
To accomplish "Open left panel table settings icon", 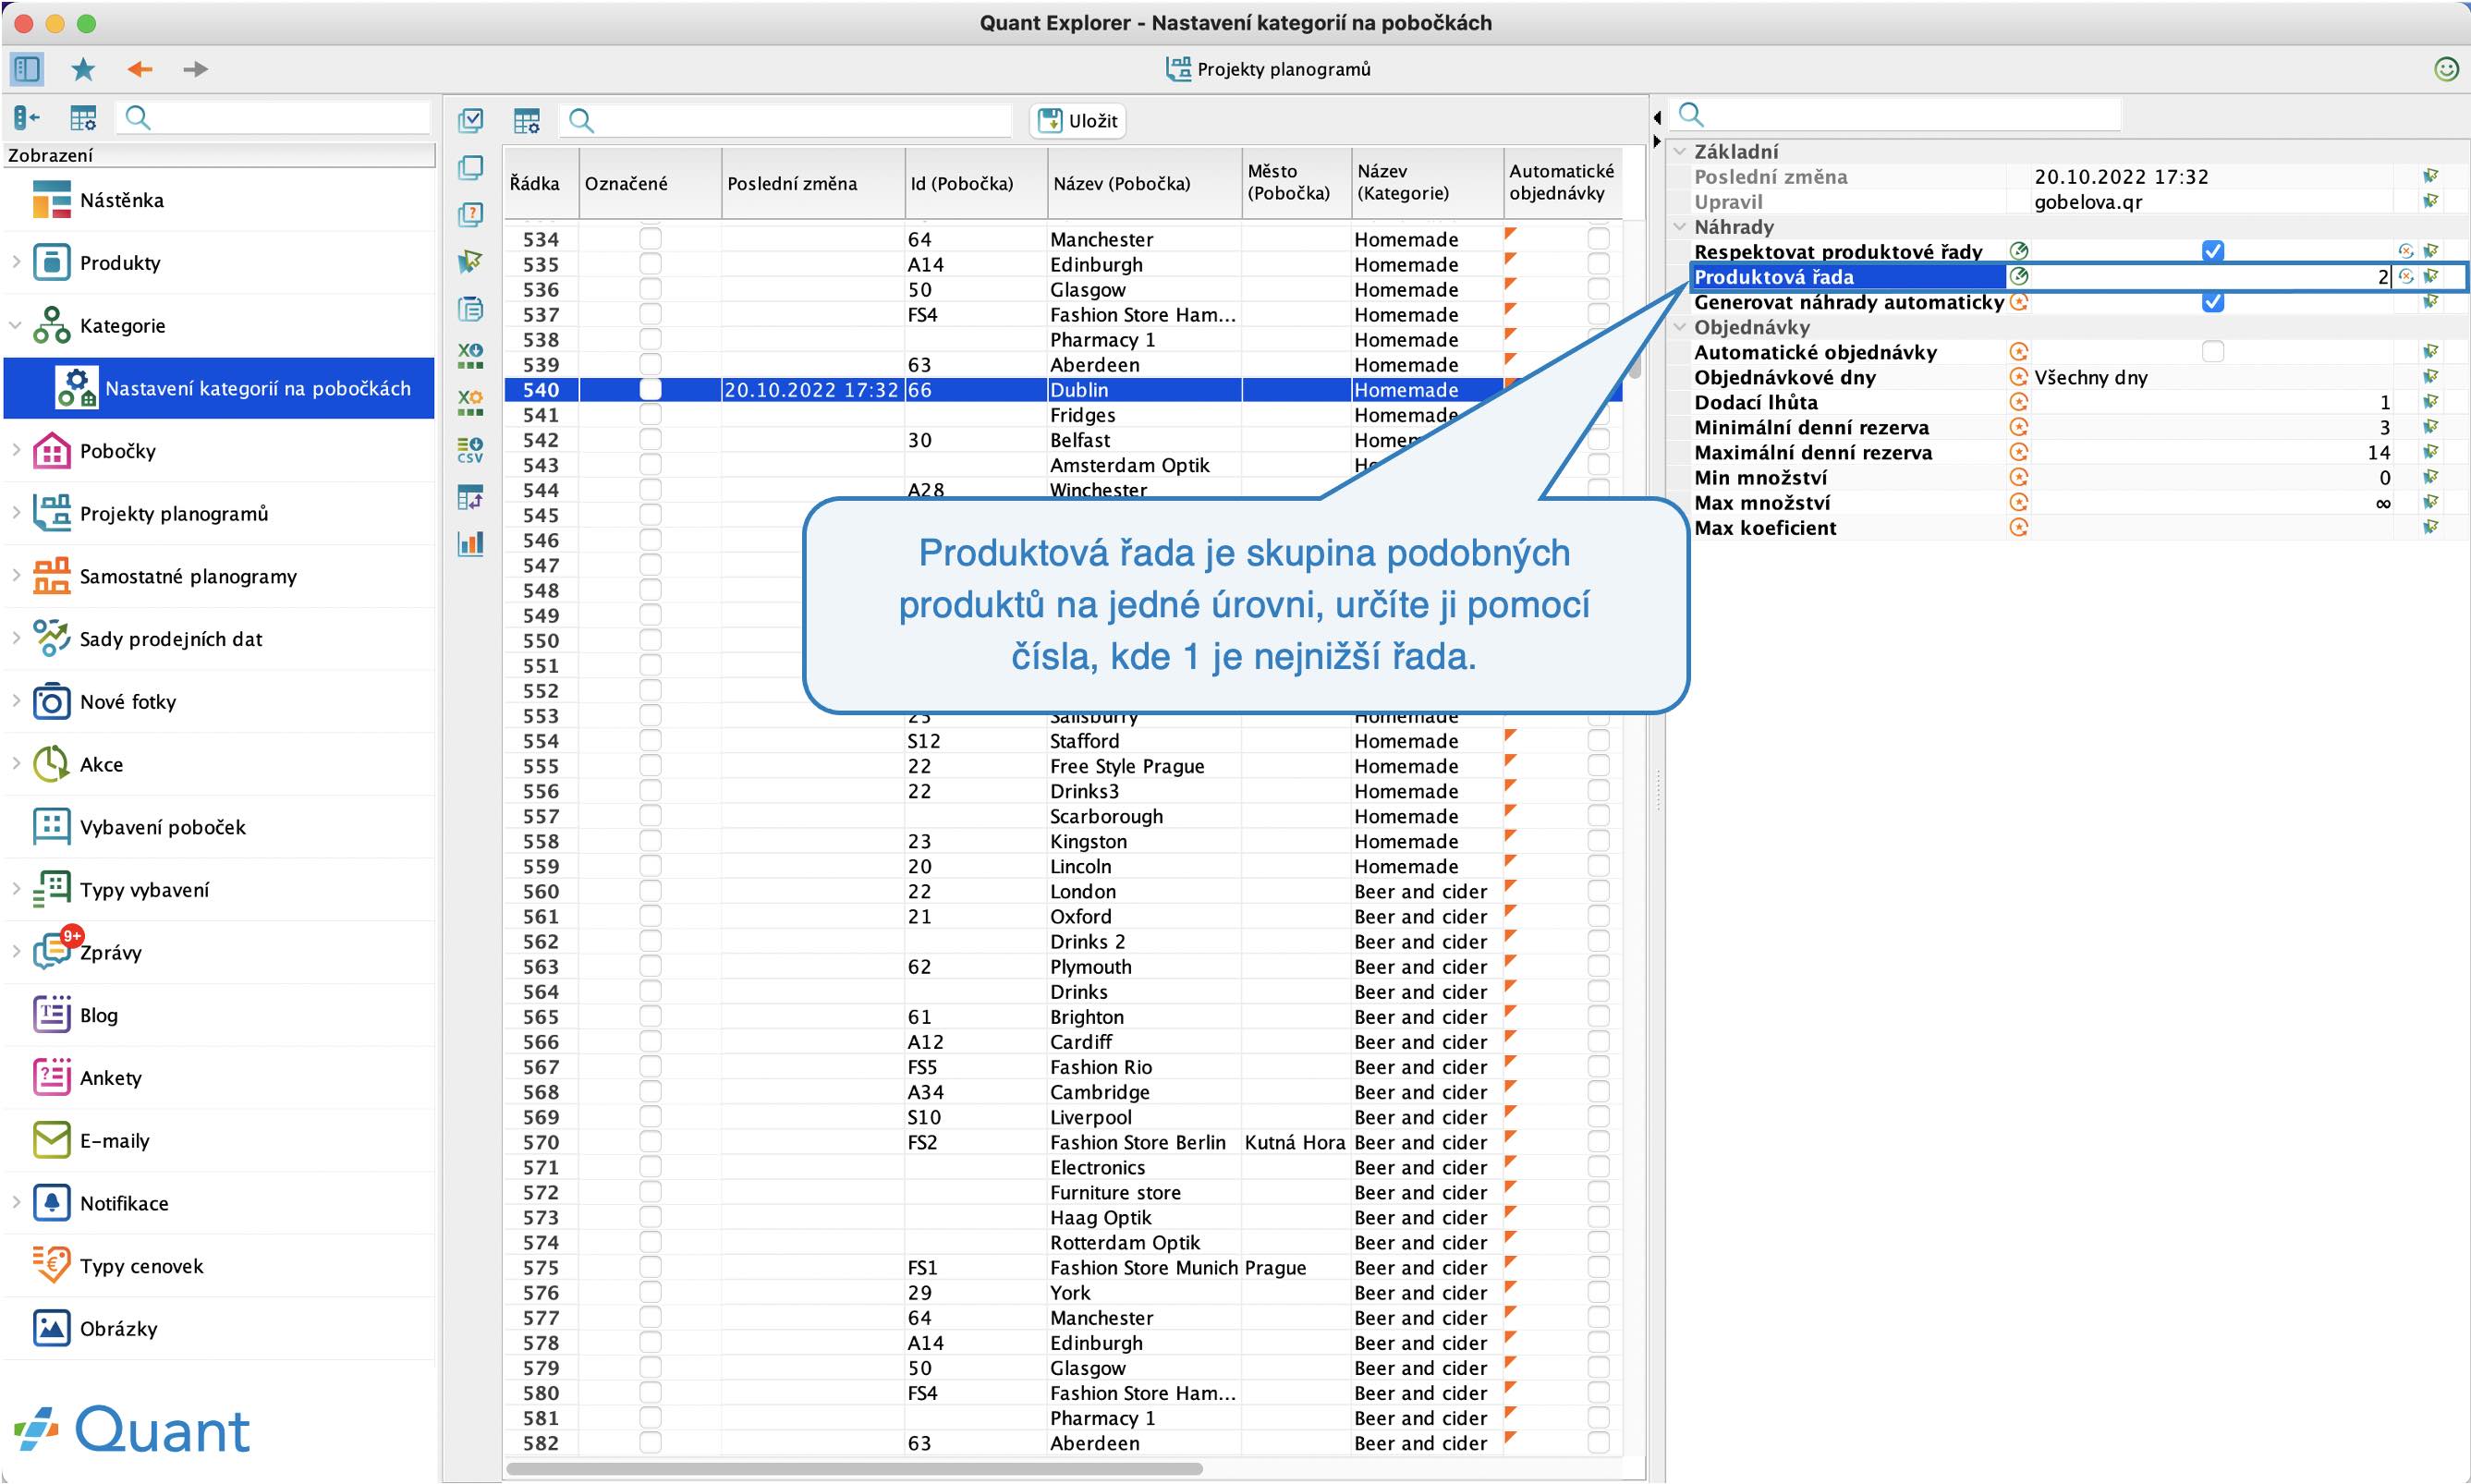I will [83, 118].
